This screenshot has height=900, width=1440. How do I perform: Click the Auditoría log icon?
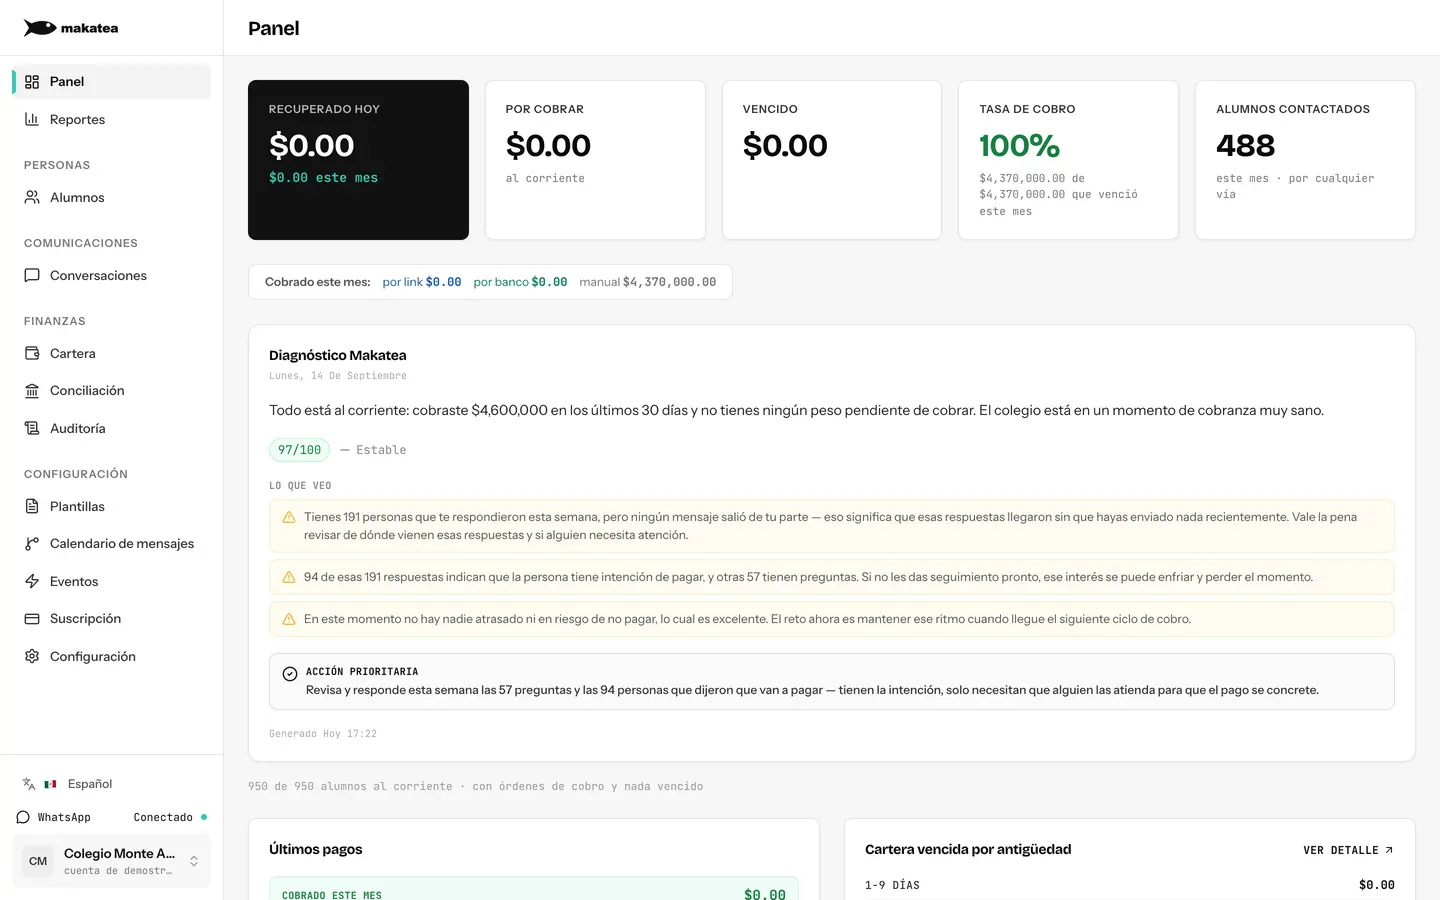[x=32, y=428]
